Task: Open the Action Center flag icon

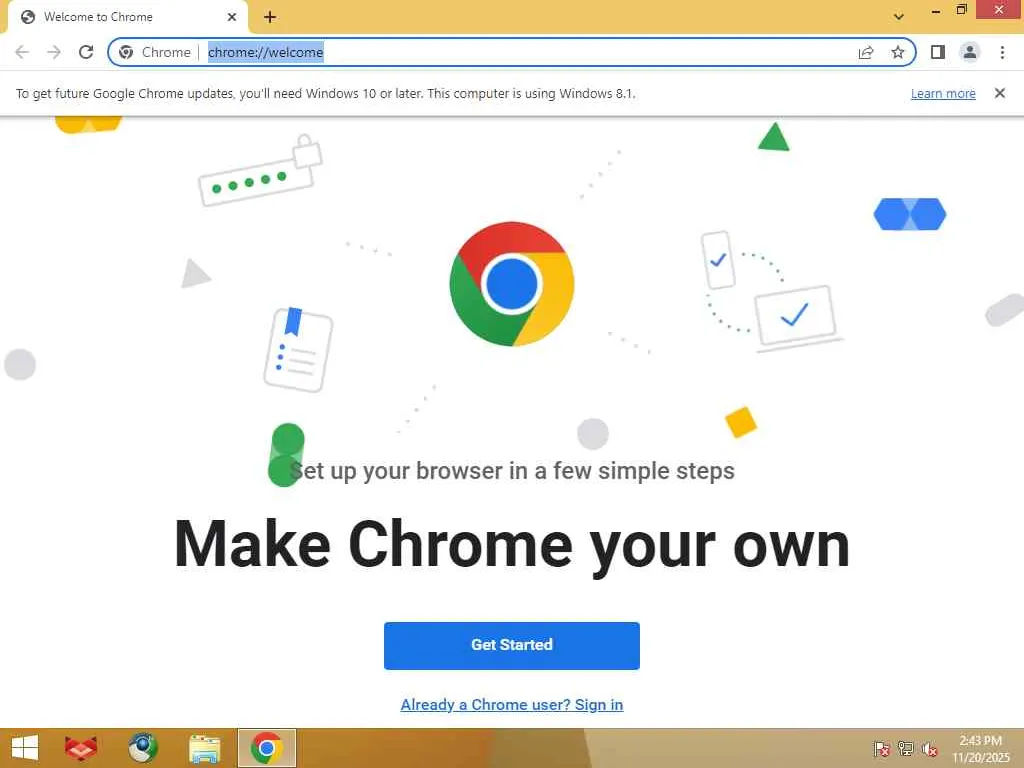Action: click(882, 748)
